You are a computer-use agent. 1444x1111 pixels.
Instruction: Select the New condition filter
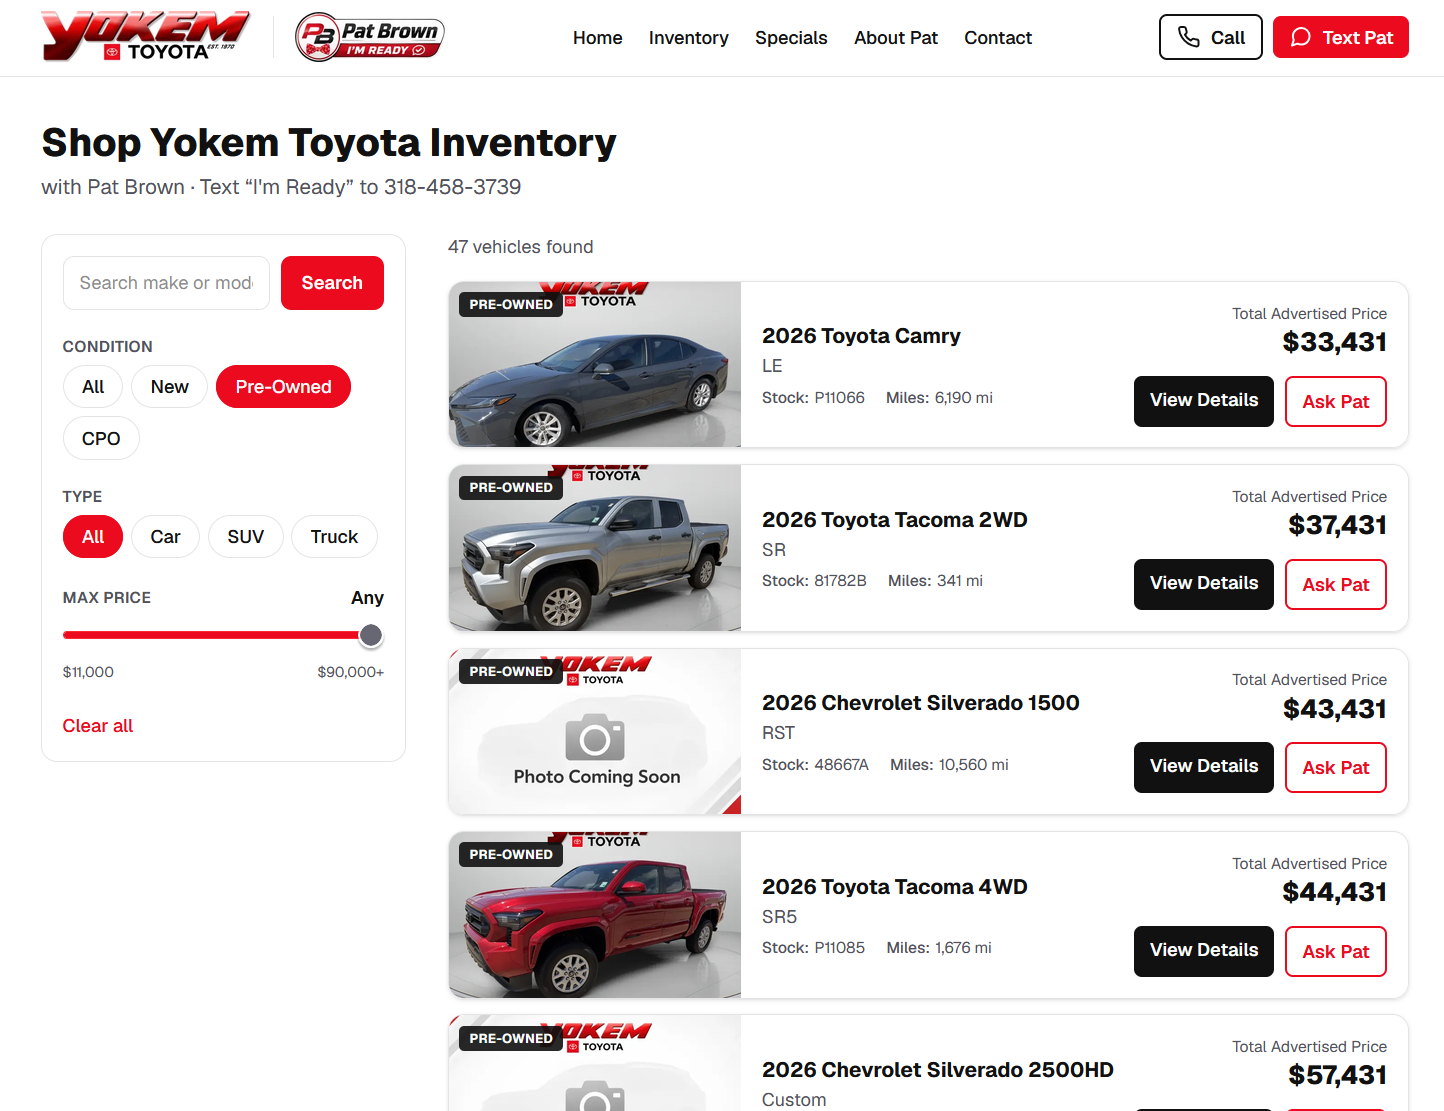click(x=169, y=387)
